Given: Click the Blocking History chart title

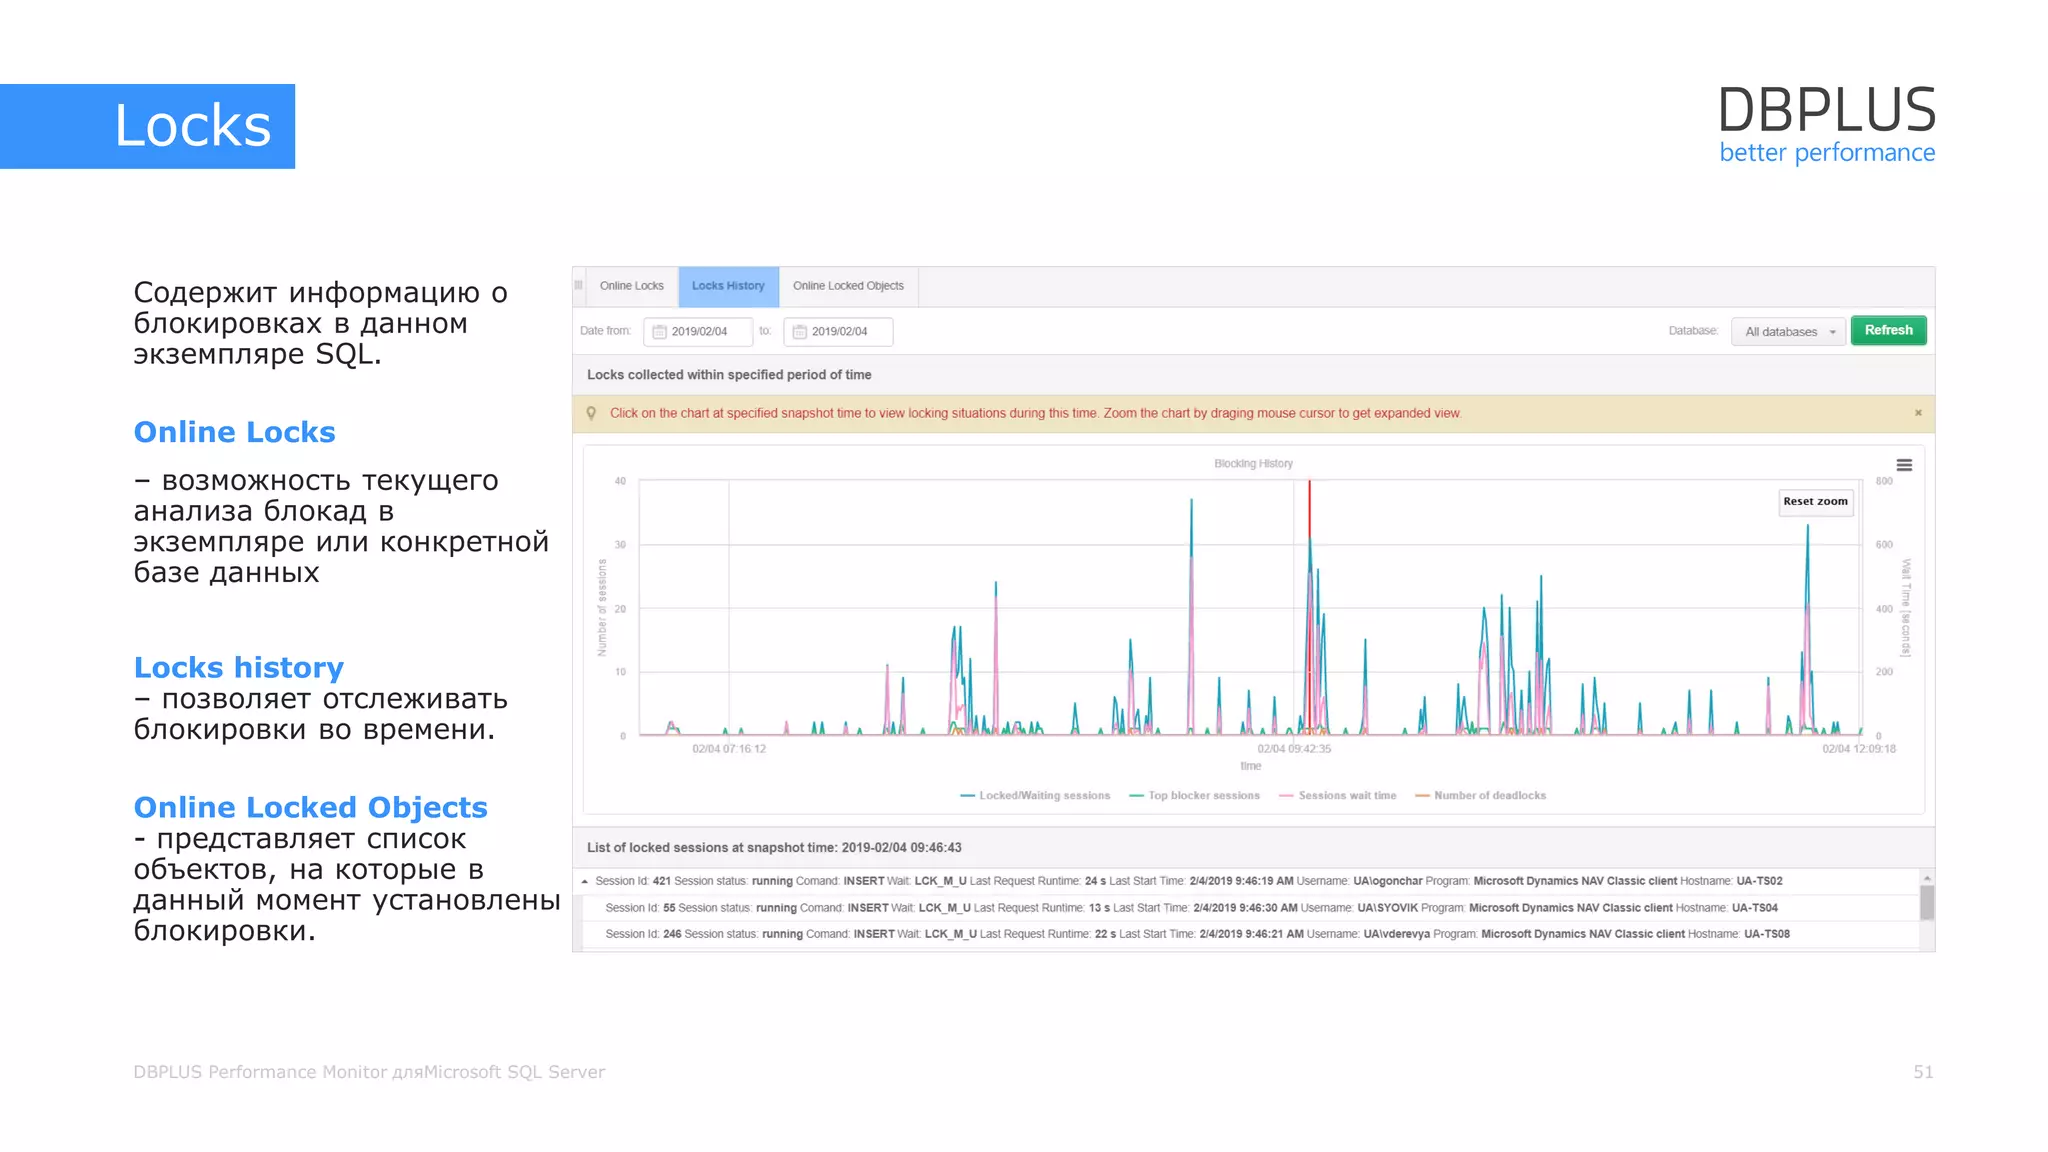Looking at the screenshot, I should tap(1253, 464).
